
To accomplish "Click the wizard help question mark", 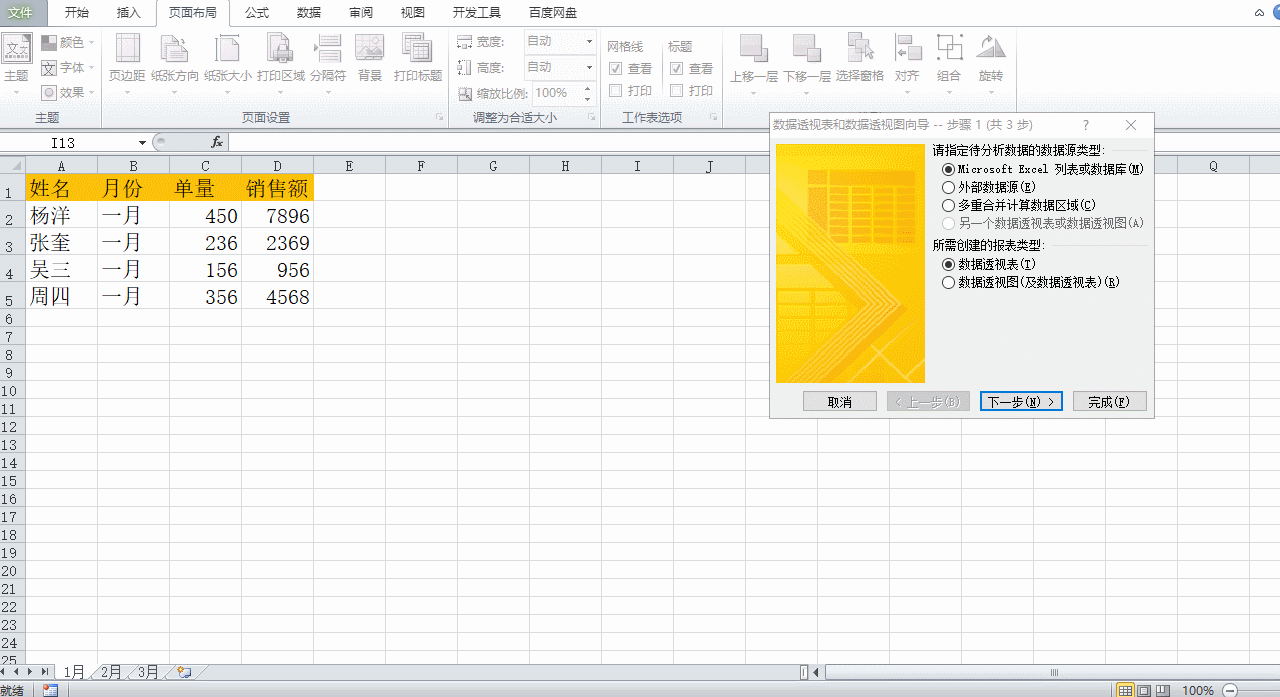I will point(1086,125).
